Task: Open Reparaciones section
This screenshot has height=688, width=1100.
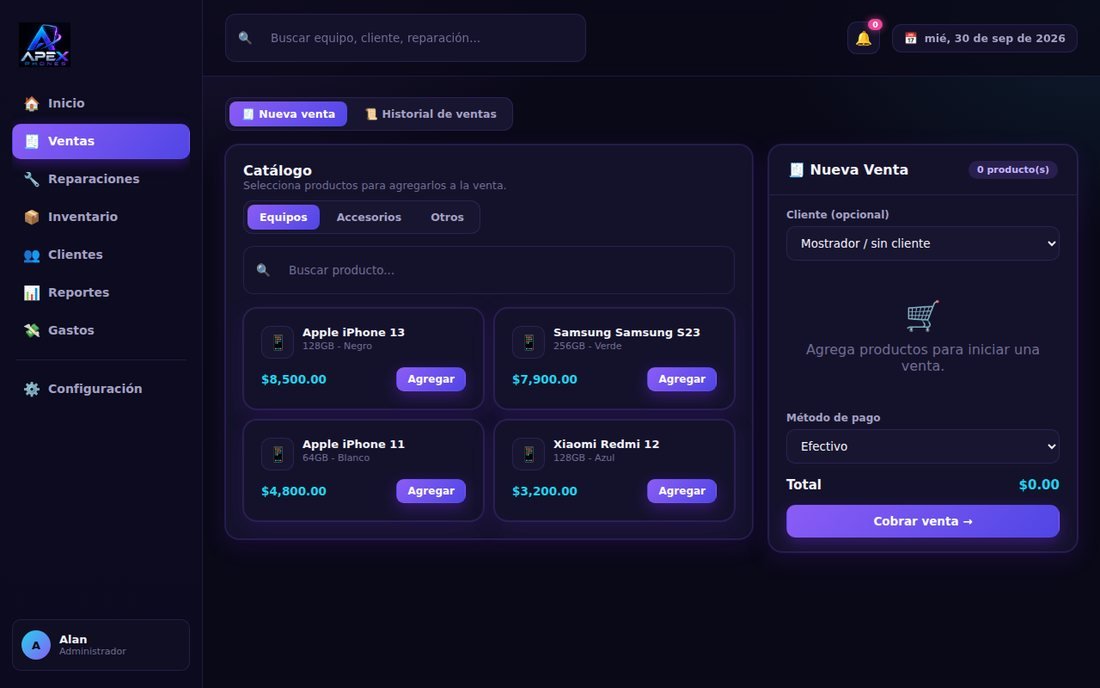Action: click(x=101, y=180)
